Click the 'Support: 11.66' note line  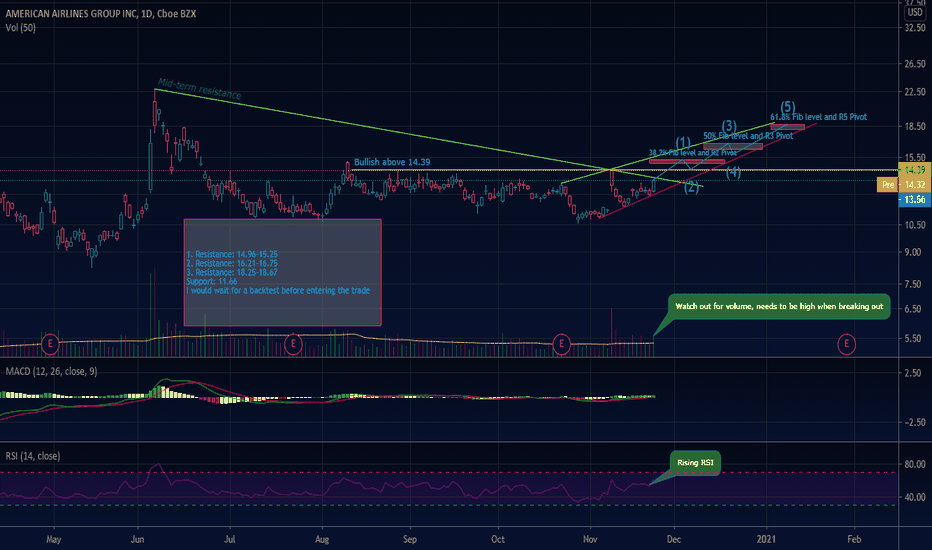coord(212,281)
